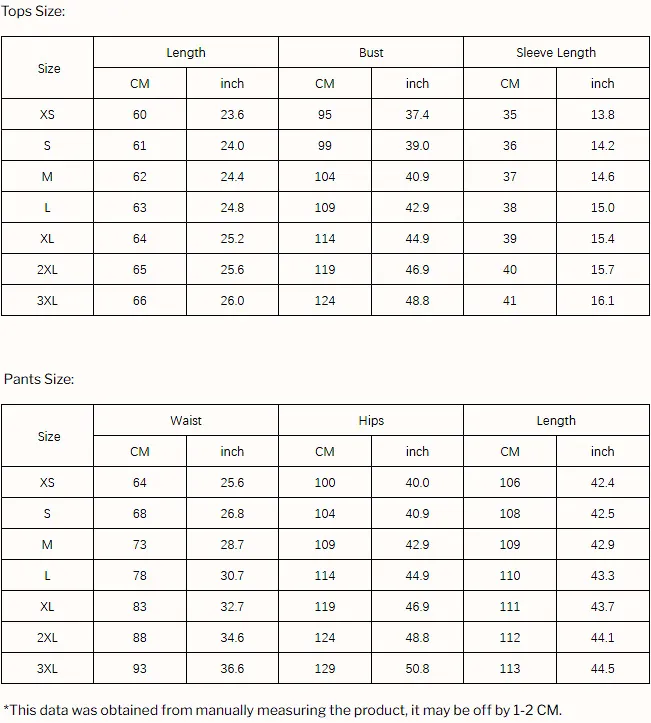The height and width of the screenshot is (723, 651).
Task: Click the Hips column header
Action: (371, 421)
